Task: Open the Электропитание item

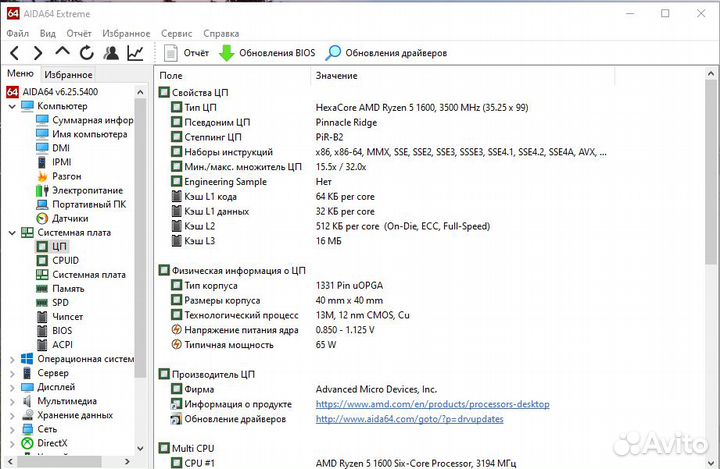Action: tap(79, 190)
